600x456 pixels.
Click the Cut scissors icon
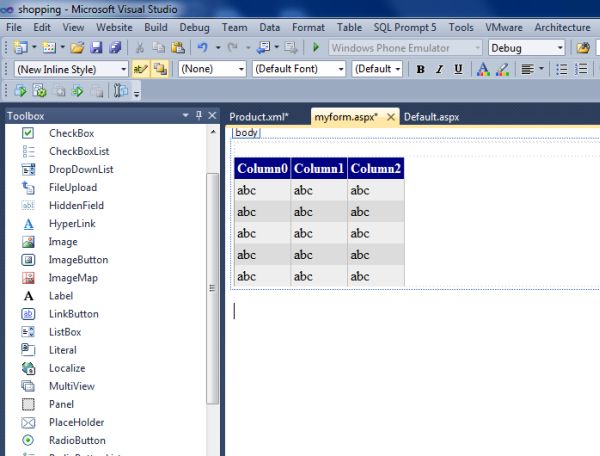click(140, 48)
